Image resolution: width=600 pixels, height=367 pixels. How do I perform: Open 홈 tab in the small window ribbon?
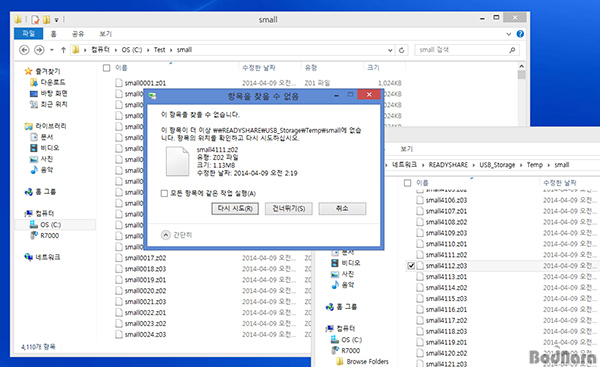tap(54, 34)
